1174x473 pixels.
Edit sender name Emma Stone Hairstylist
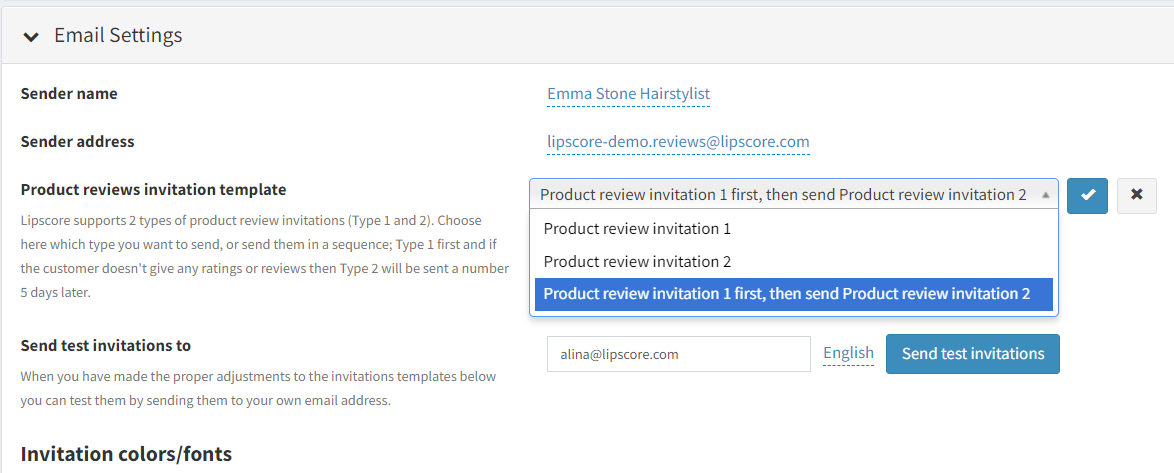coord(628,94)
